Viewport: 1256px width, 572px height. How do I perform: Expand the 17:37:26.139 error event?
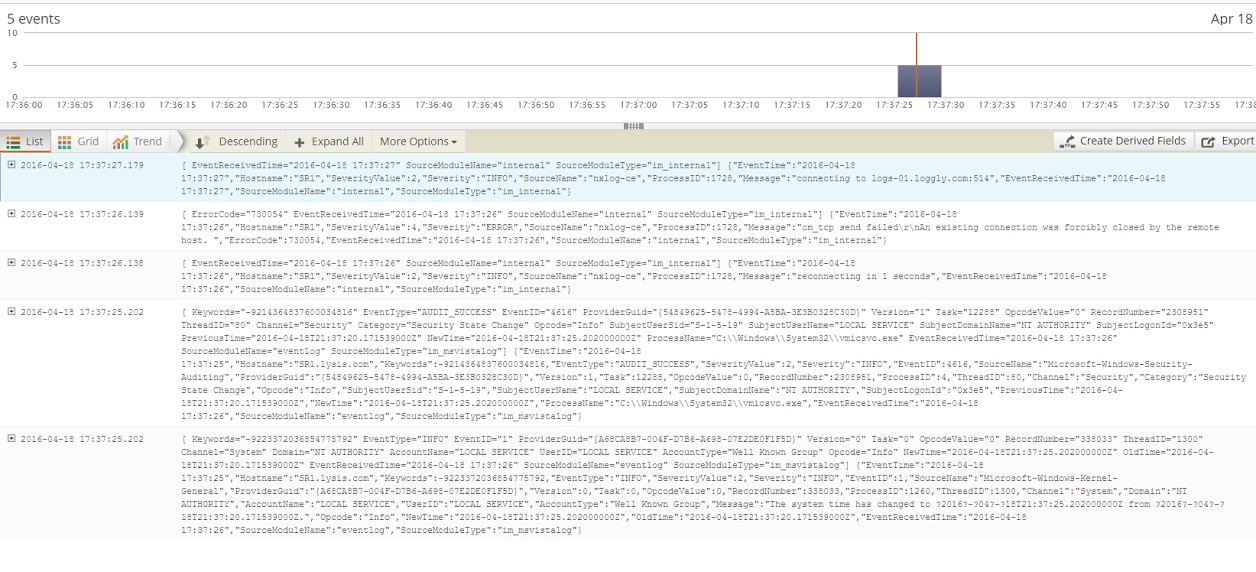[12, 214]
